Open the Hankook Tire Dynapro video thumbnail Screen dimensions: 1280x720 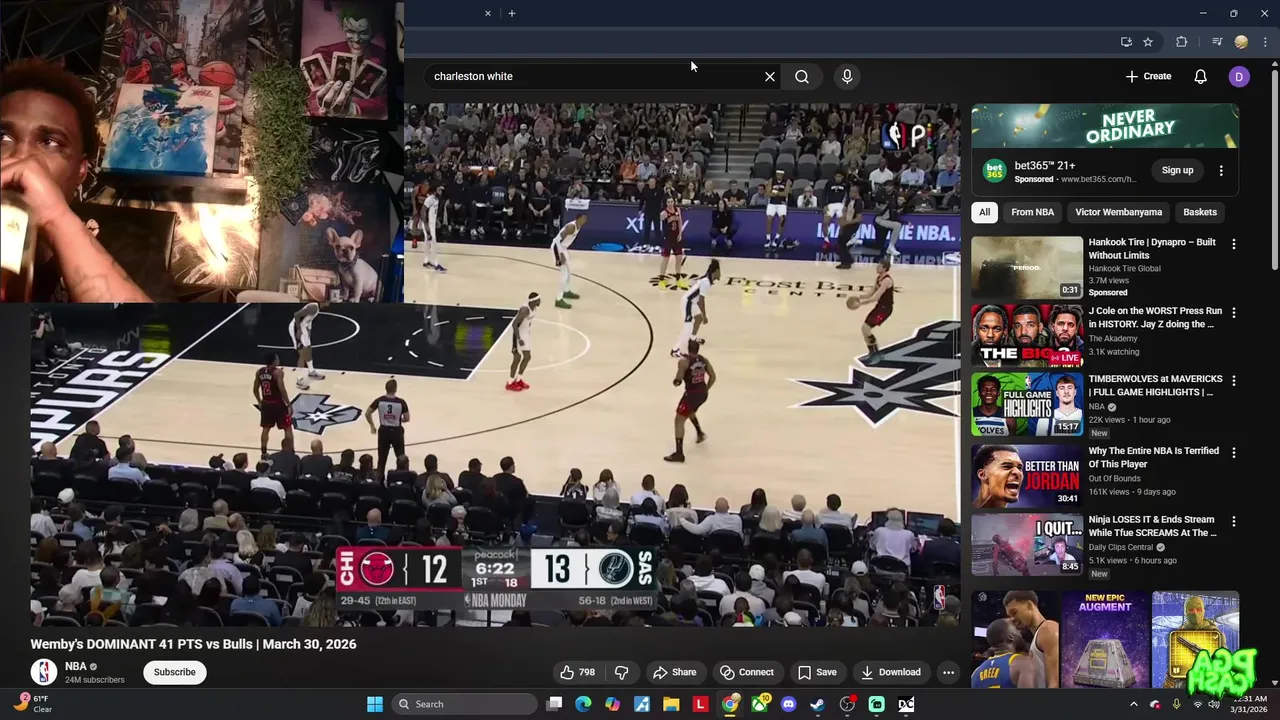[x=1027, y=267]
